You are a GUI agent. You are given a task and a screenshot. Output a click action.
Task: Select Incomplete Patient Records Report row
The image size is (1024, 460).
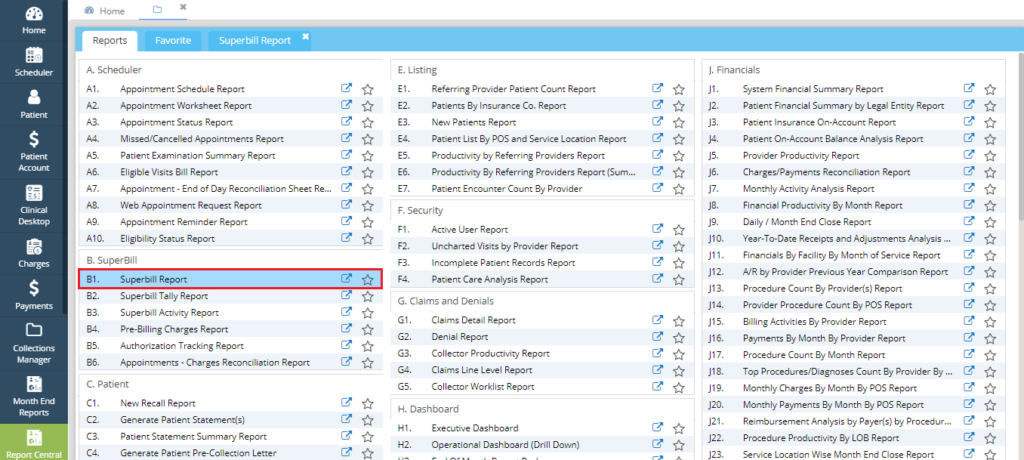(x=541, y=263)
